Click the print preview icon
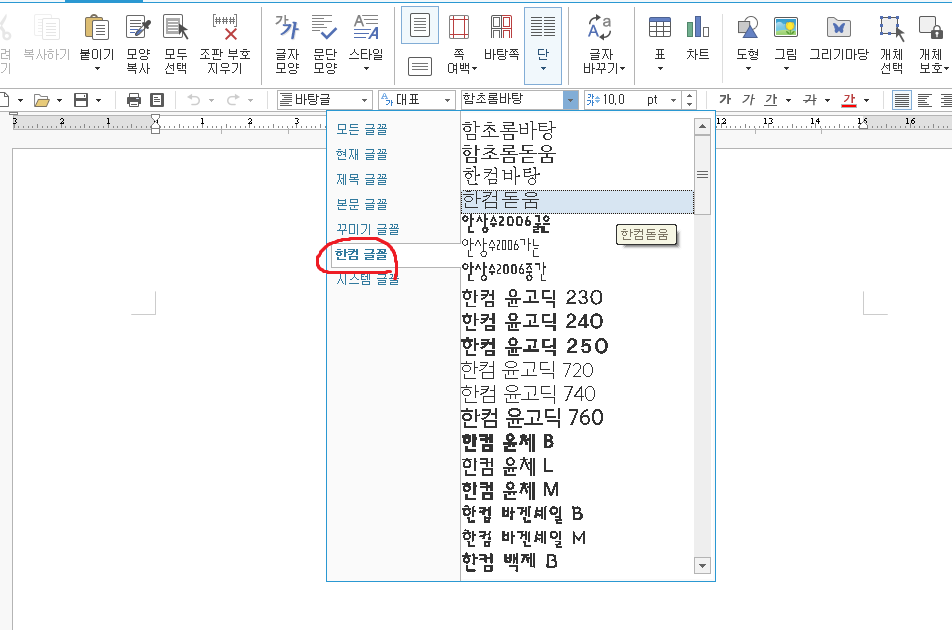This screenshot has width=952, height=630. click(x=157, y=100)
